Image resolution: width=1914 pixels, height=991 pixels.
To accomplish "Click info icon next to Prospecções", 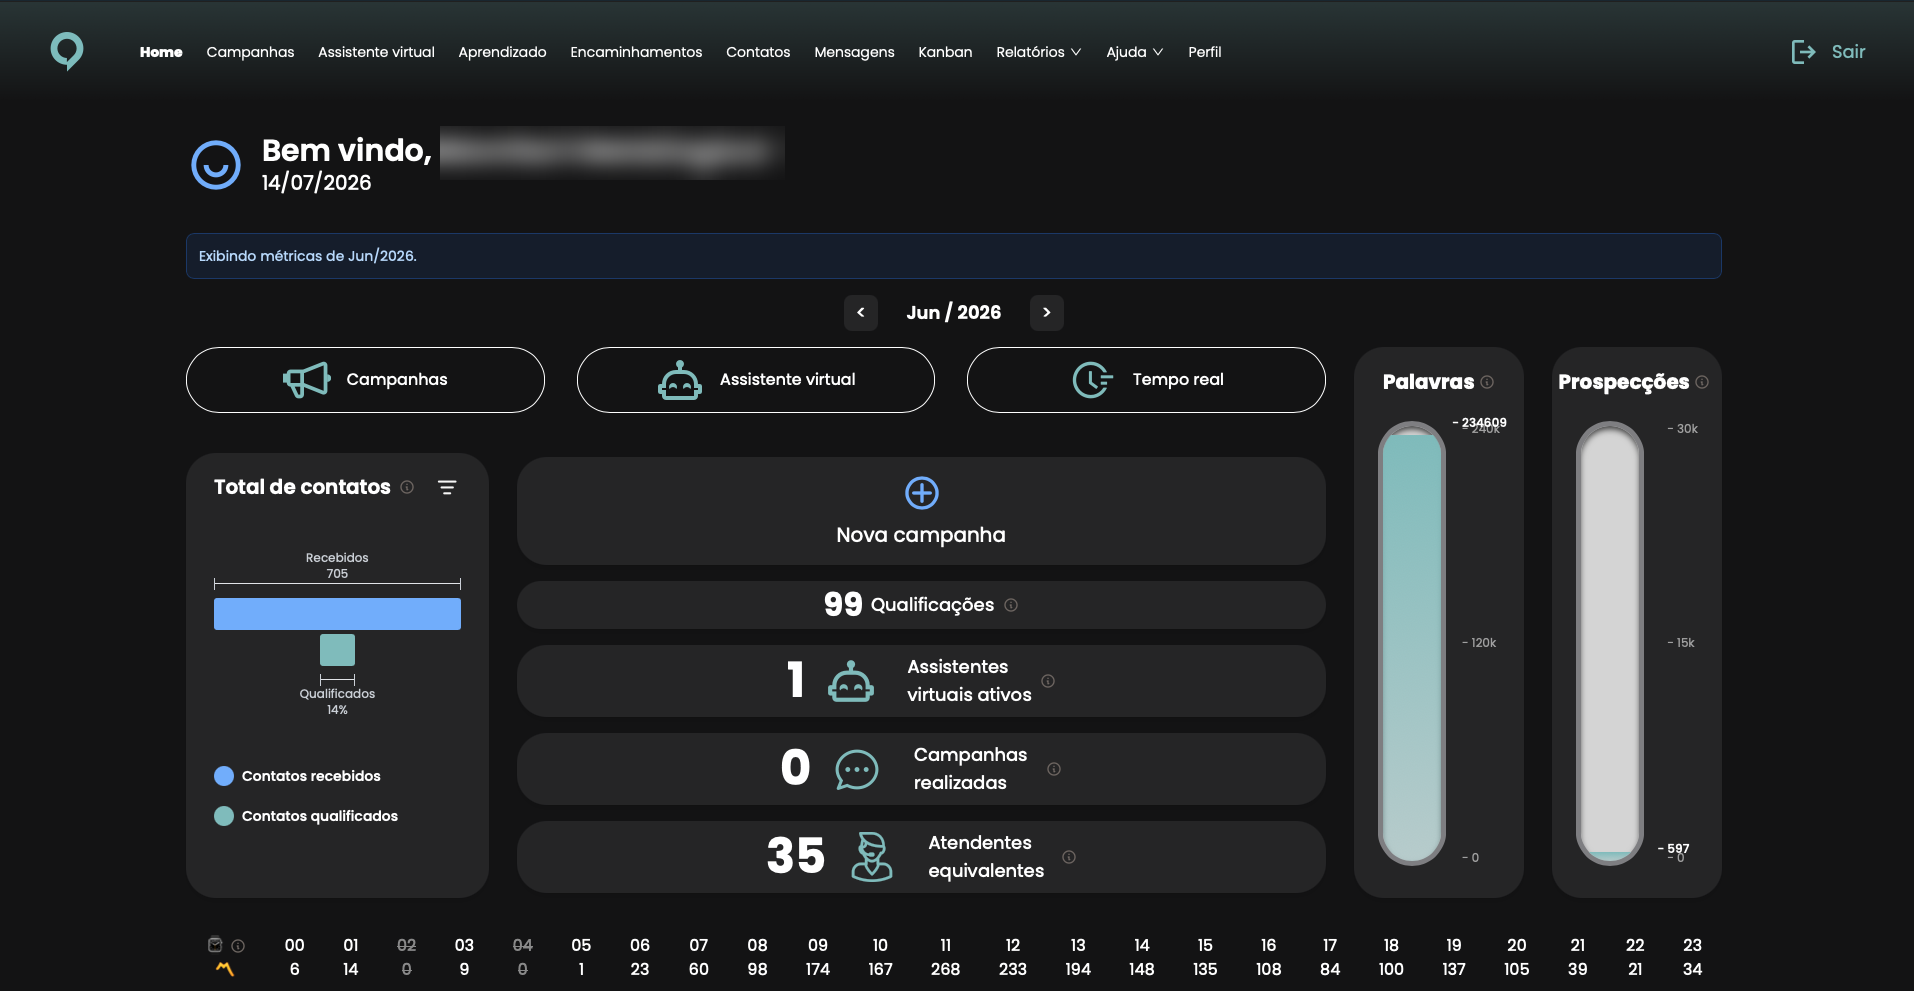I will 1702,382.
